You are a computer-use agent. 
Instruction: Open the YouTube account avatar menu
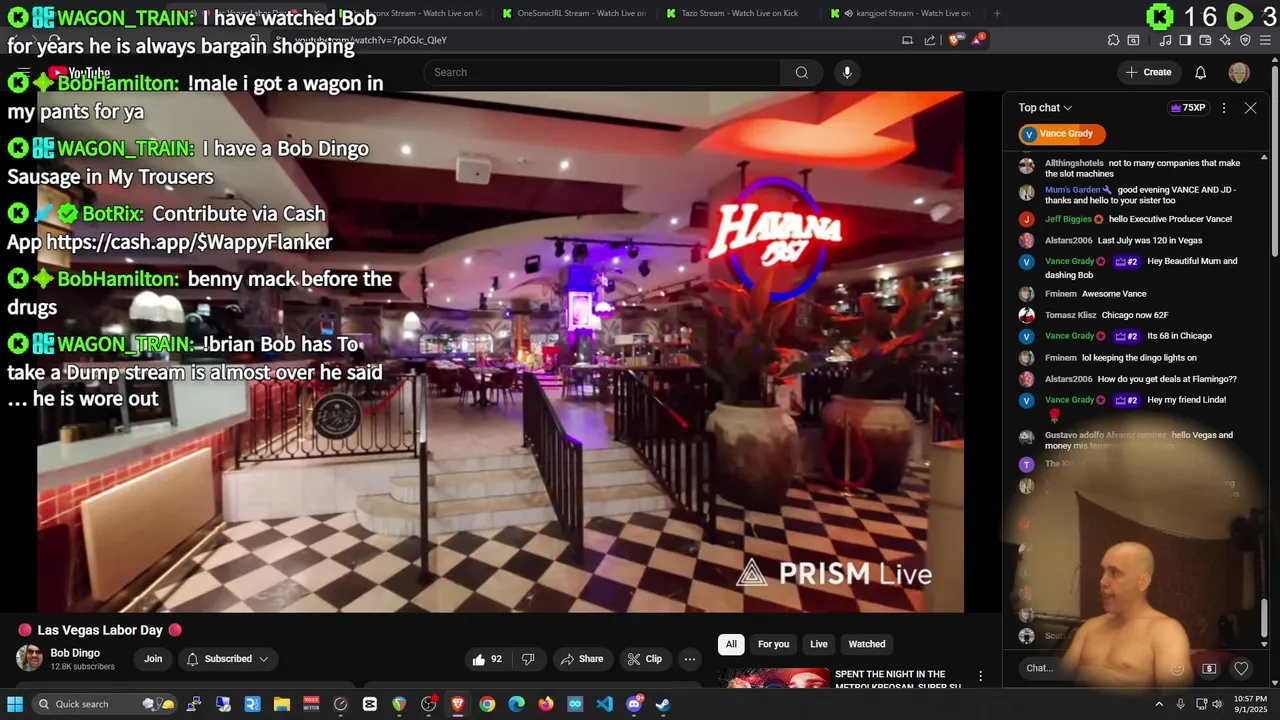tap(1239, 72)
